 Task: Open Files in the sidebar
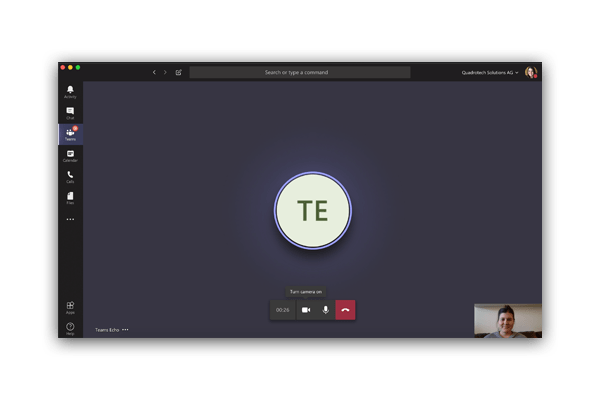click(70, 198)
